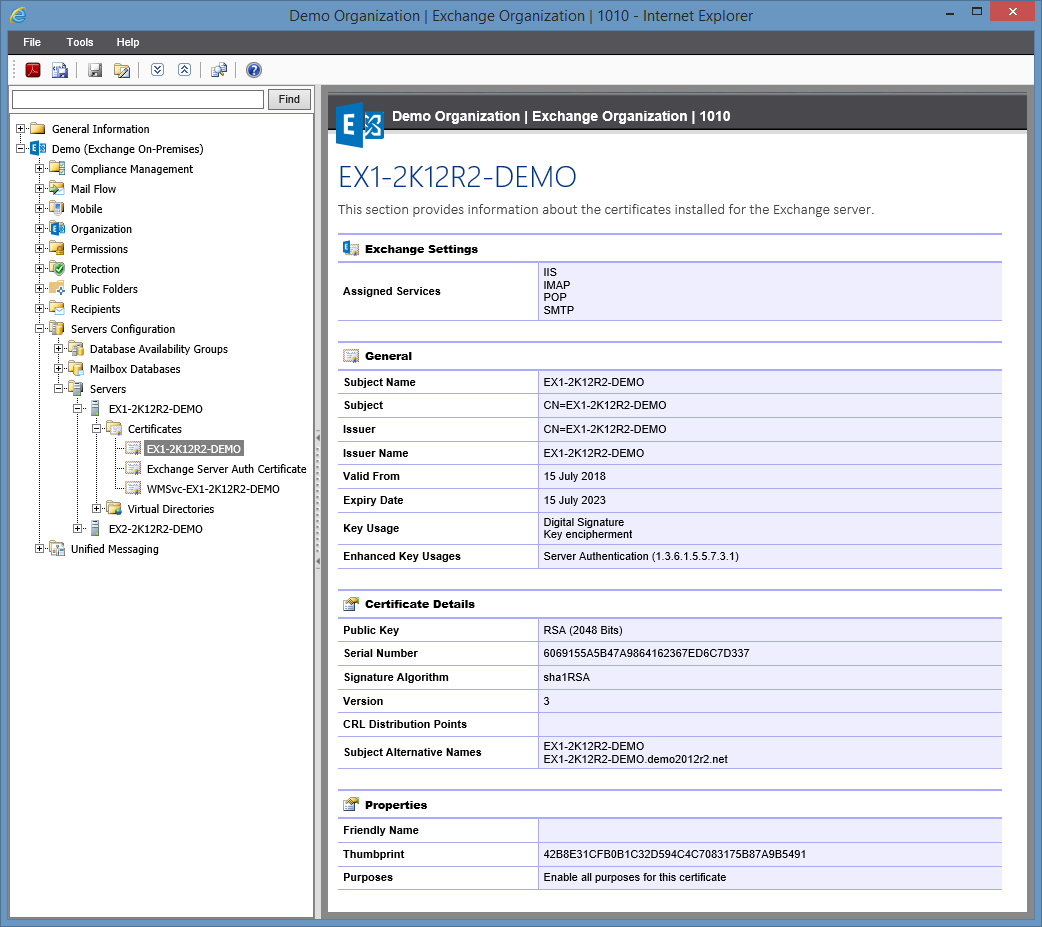The image size is (1042, 927).
Task: Collapse the EX1-2K12R2-DEMO server node
Action: [x=78, y=409]
